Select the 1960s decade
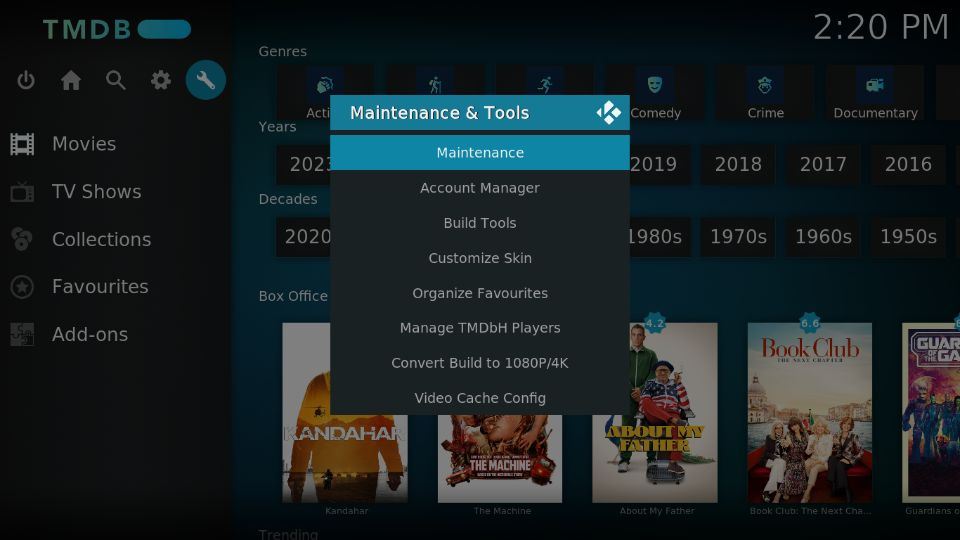 pos(823,236)
